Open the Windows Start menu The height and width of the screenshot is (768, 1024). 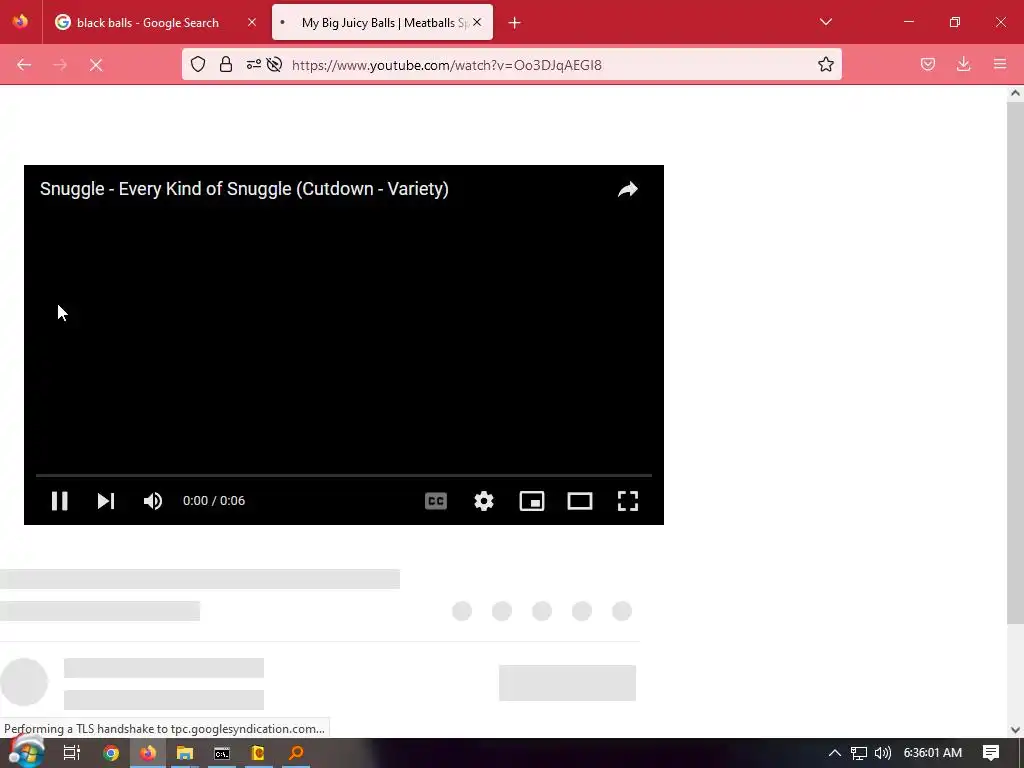26,753
